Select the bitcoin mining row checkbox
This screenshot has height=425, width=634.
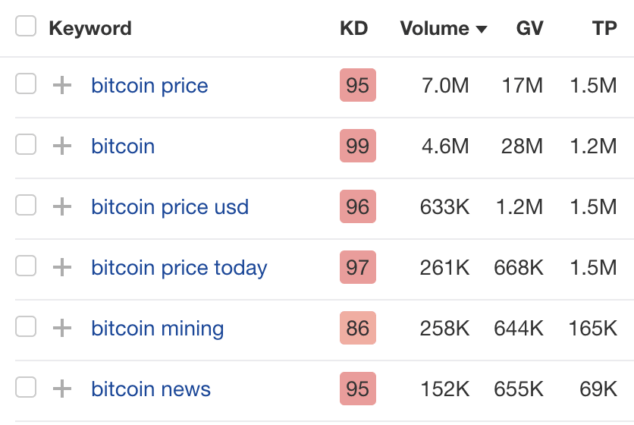click(x=26, y=327)
